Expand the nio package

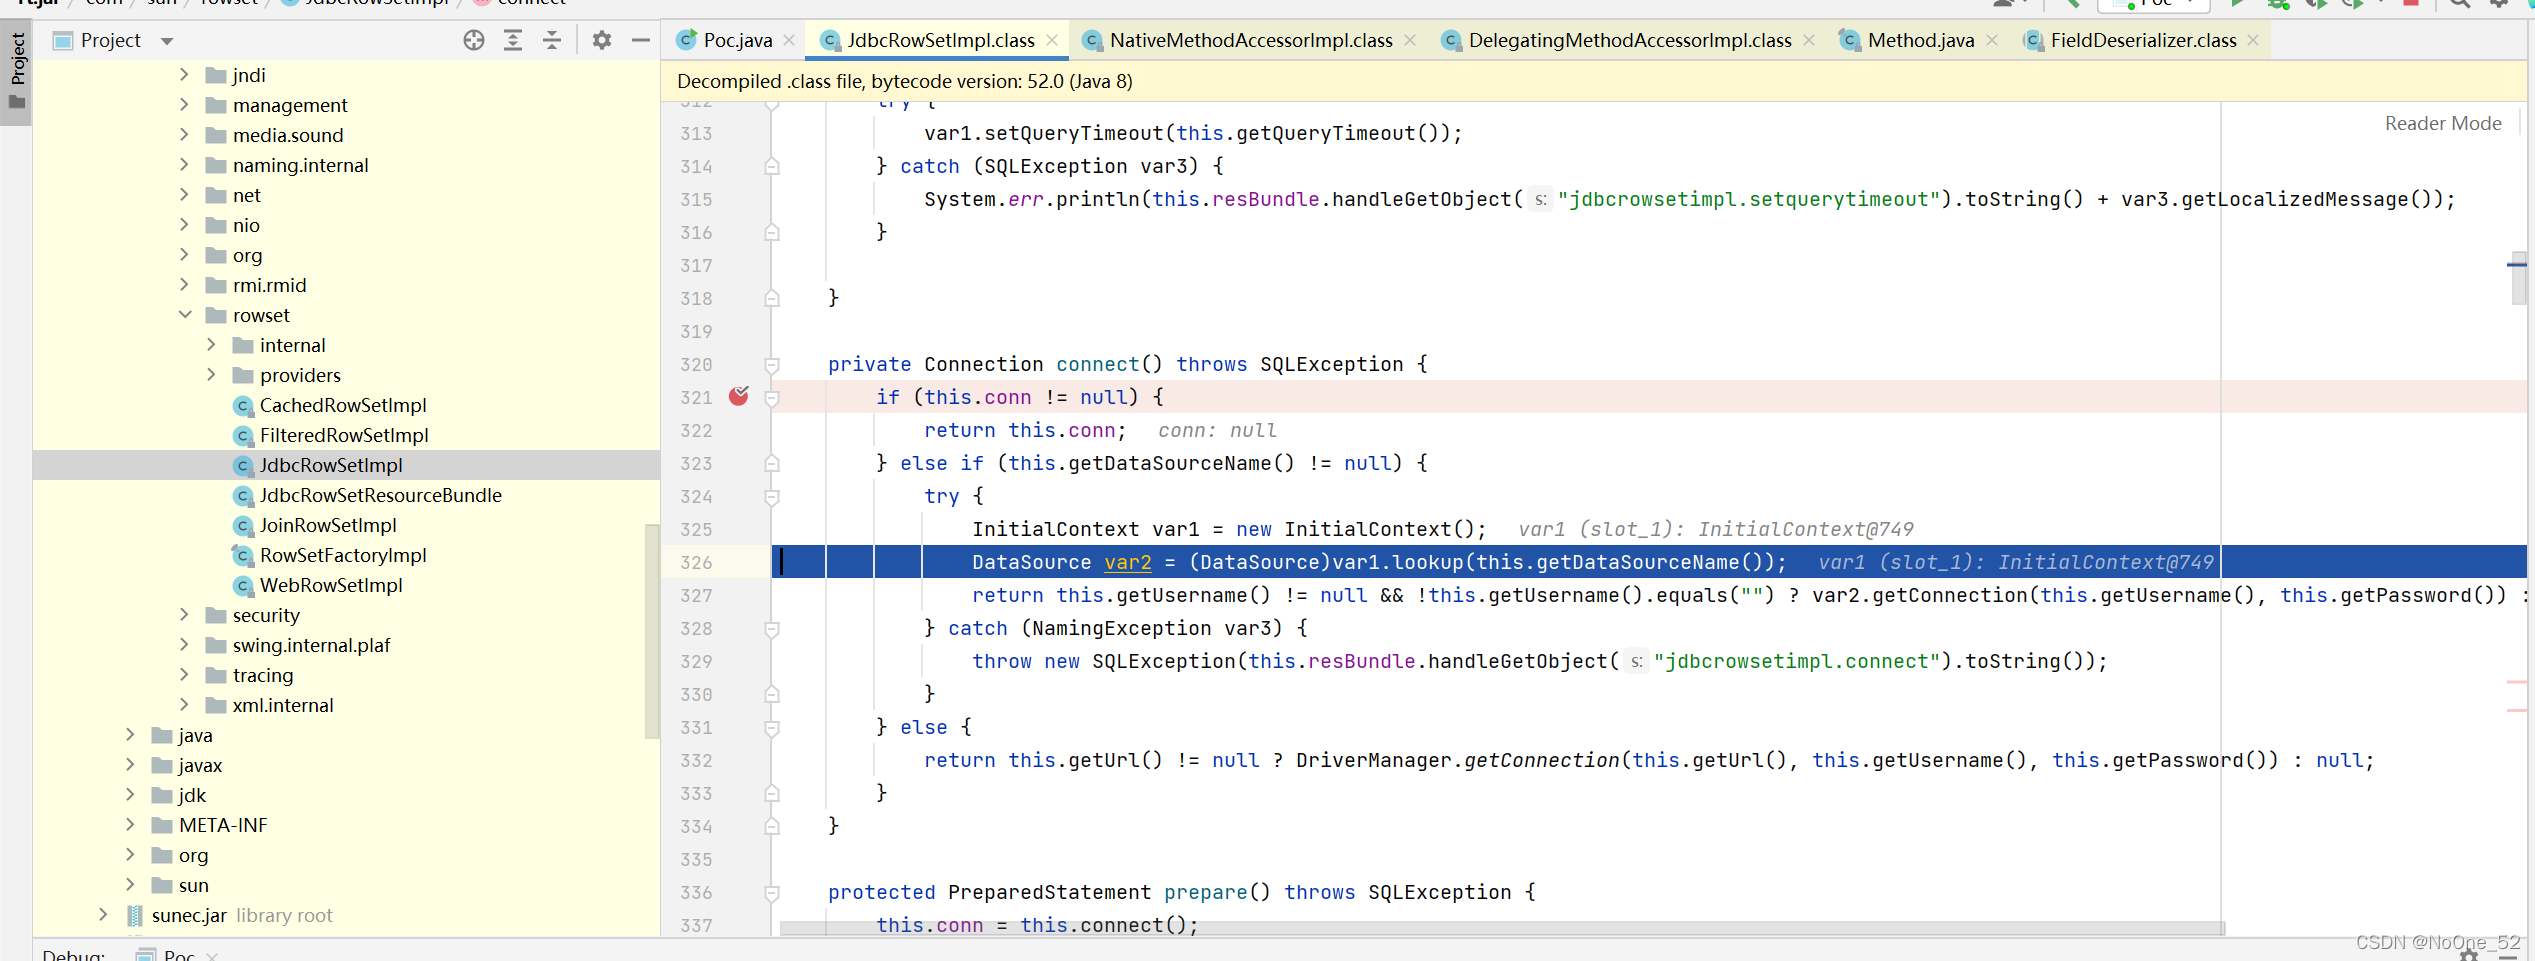point(184,224)
